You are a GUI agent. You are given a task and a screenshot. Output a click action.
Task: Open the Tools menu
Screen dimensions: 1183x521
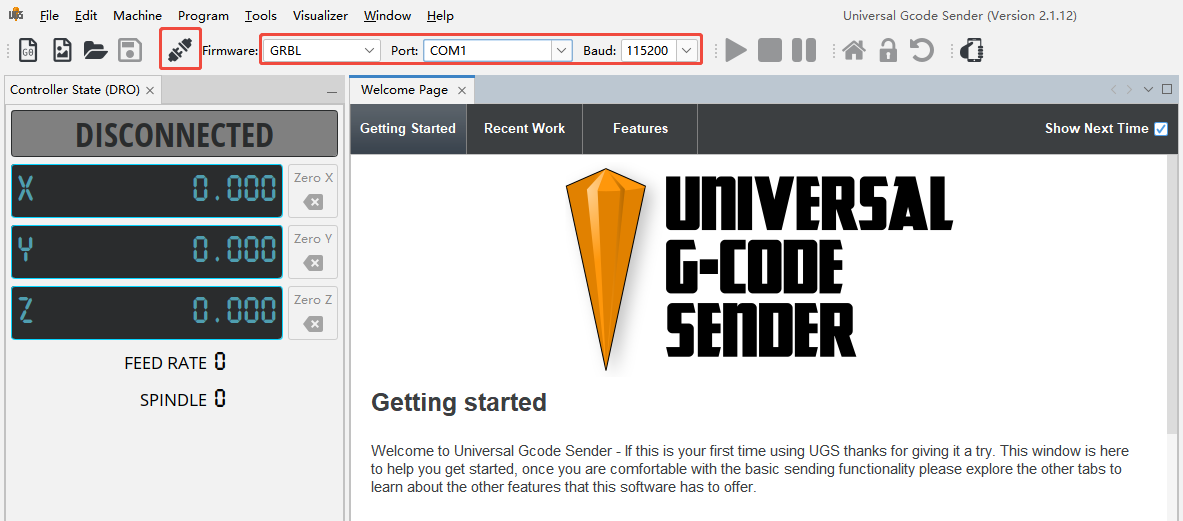261,16
